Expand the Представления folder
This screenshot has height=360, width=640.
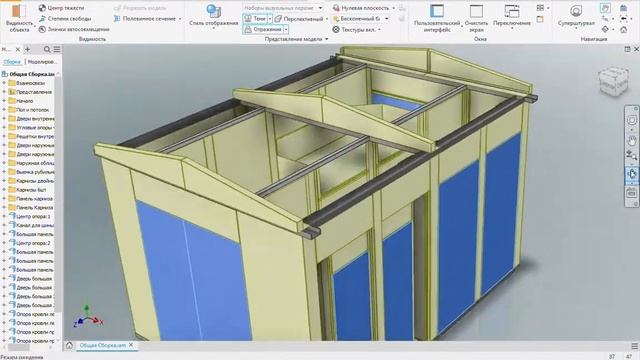click(4, 92)
